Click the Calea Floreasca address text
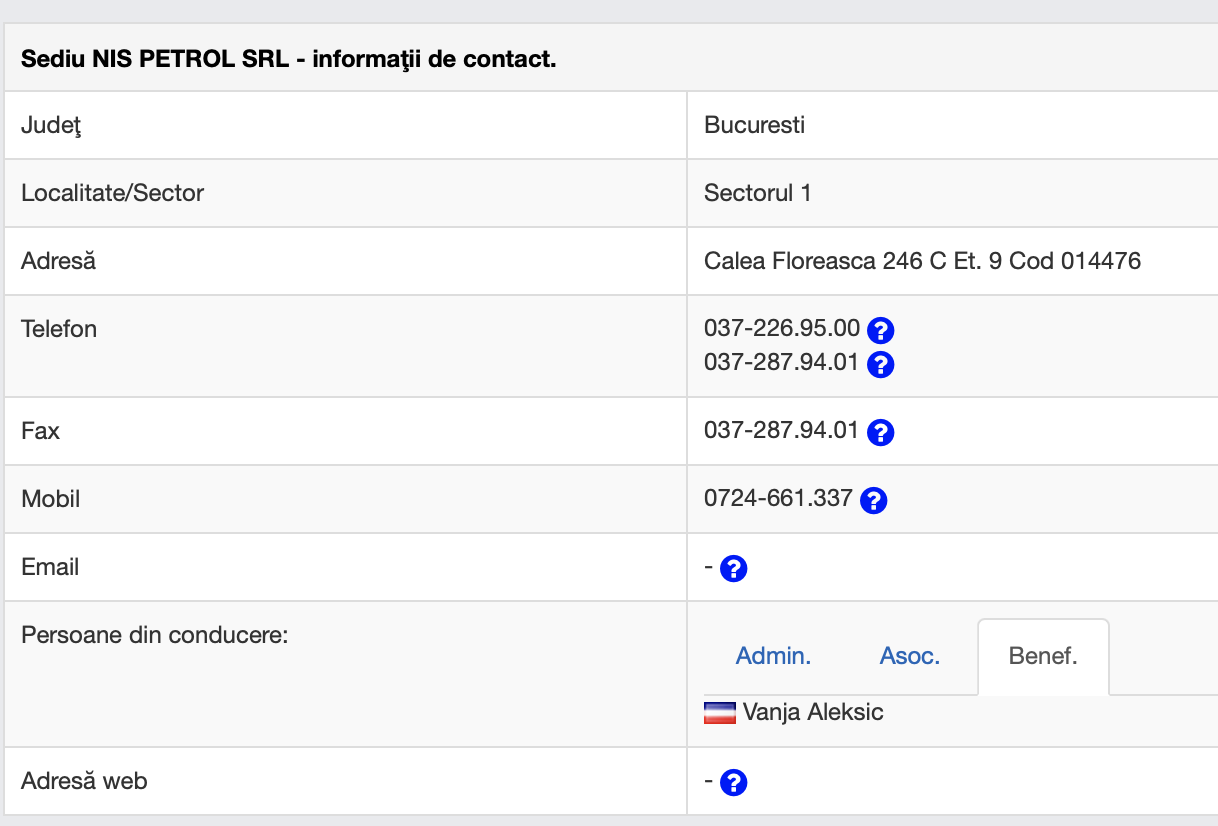 click(x=922, y=262)
